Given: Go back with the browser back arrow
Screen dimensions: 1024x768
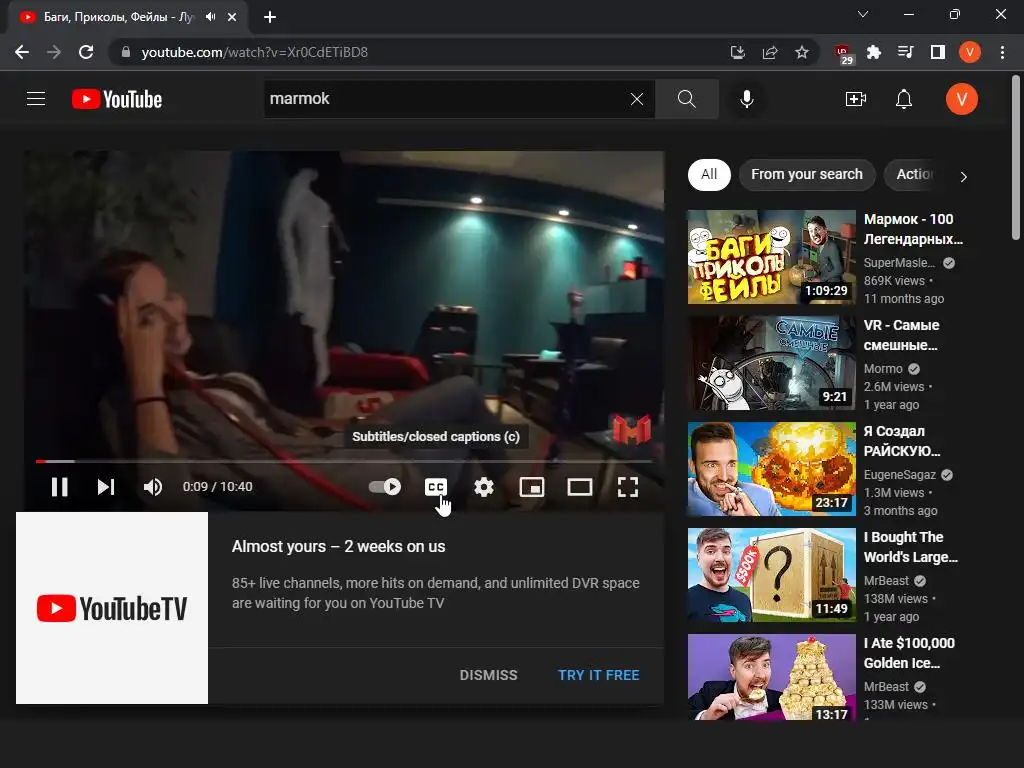Looking at the screenshot, I should (x=22, y=52).
